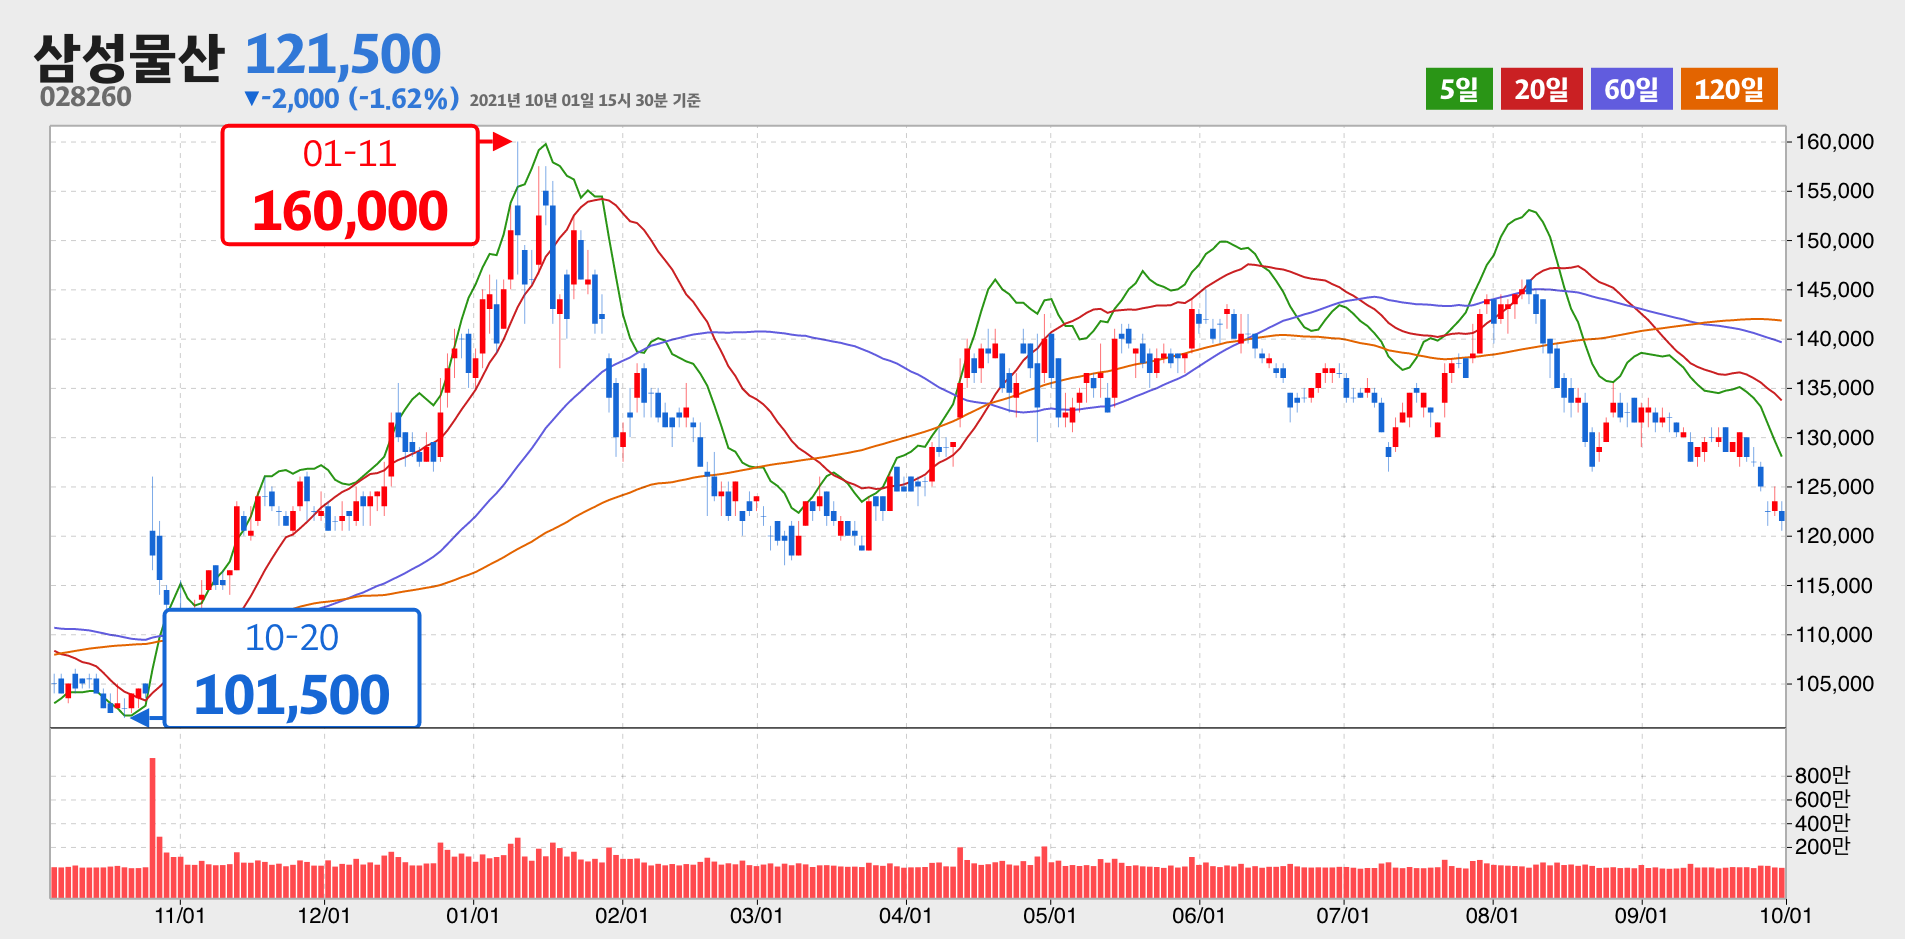This screenshot has height=939, width=1920.
Task: Click the 600만 volume axis label
Action: pos(1822,799)
